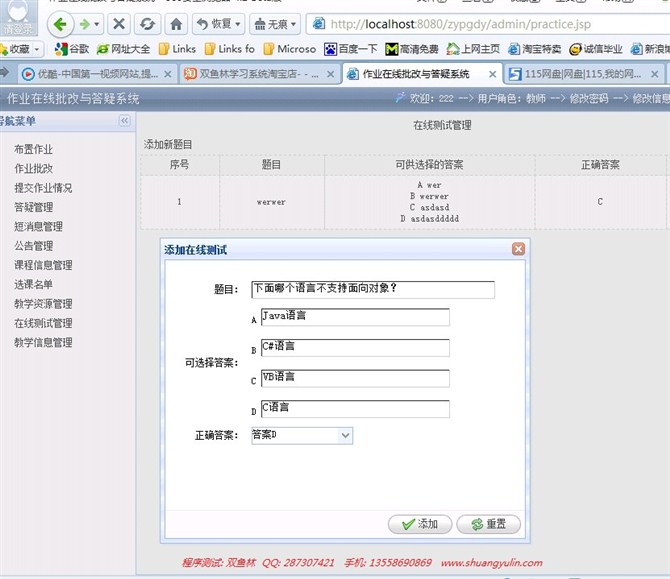Open 课程信息管理 in navigation menu
670x579 pixels.
point(43,265)
